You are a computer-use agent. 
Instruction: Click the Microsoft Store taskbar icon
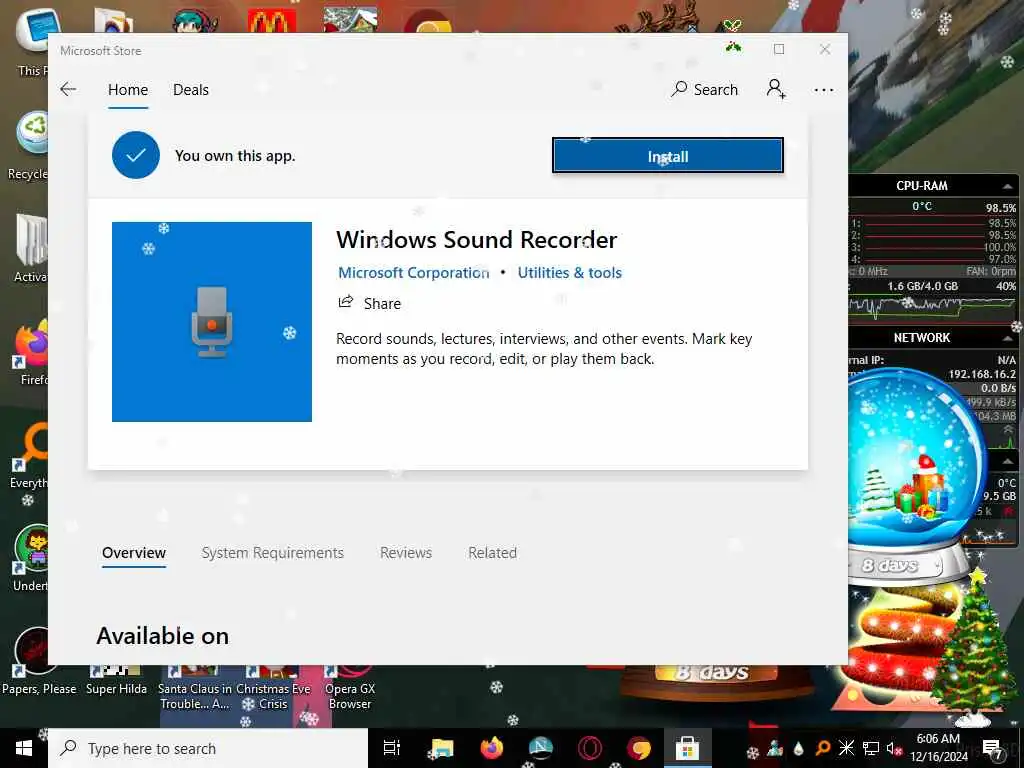click(x=687, y=748)
